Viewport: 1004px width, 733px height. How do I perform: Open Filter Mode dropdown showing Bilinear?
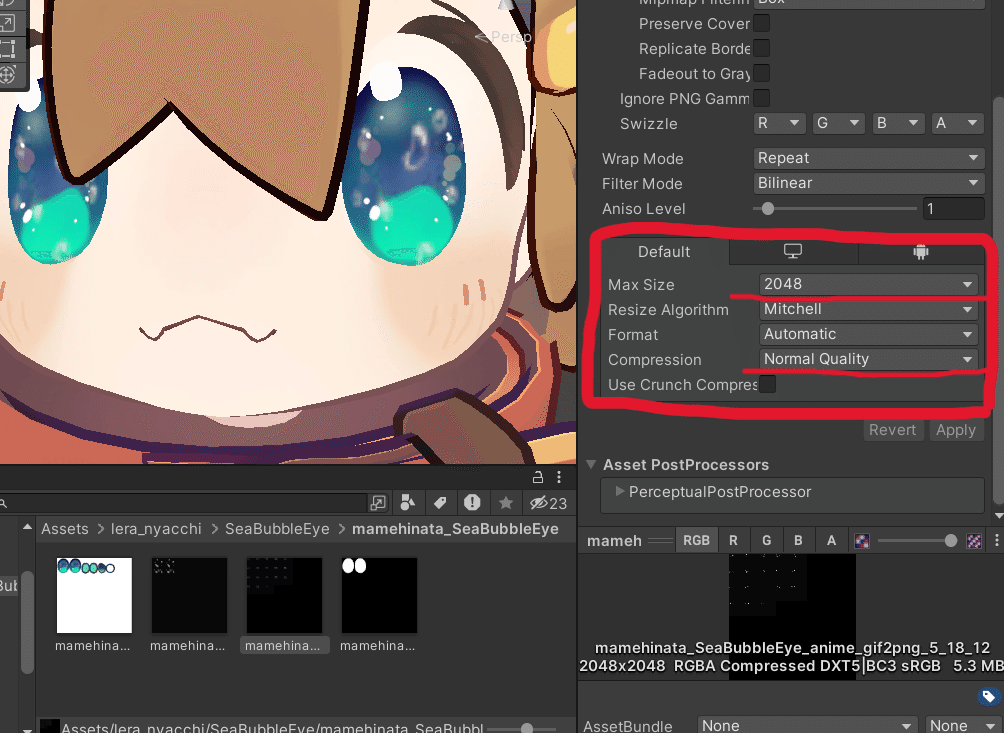click(x=868, y=183)
